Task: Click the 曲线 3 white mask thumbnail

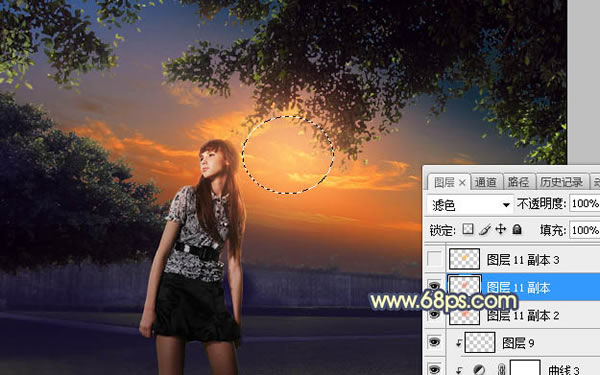Action: 525,367
